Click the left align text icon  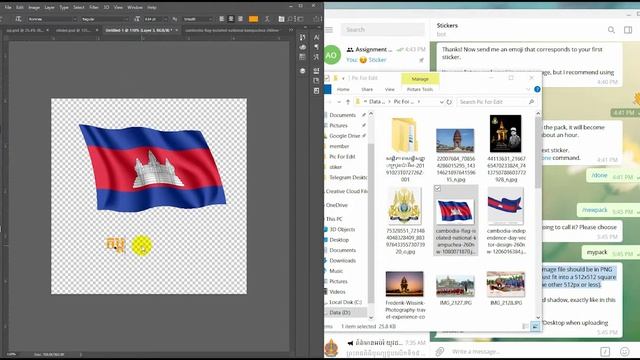(x=222, y=19)
